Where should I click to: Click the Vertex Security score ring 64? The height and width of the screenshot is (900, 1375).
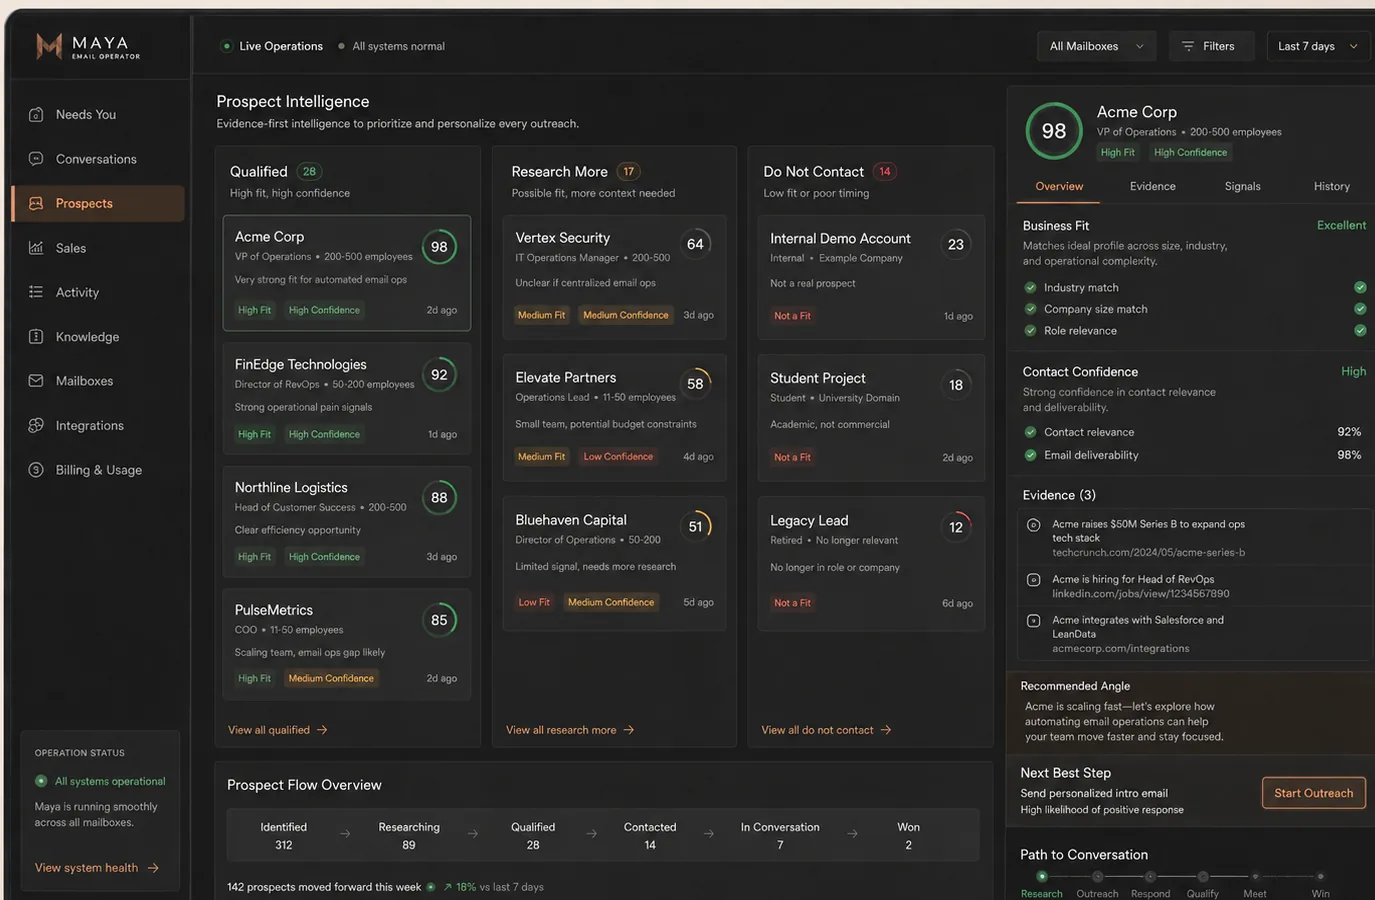(x=695, y=244)
